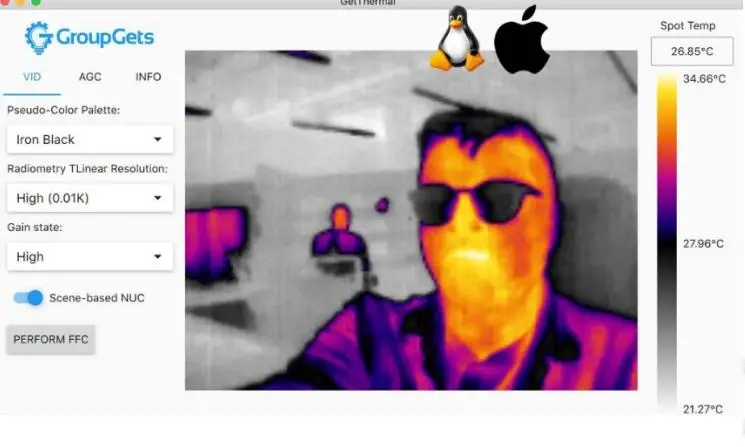Toggle the Scene-based NUC switch
Screen dimensions: 745x447
coord(28,298)
